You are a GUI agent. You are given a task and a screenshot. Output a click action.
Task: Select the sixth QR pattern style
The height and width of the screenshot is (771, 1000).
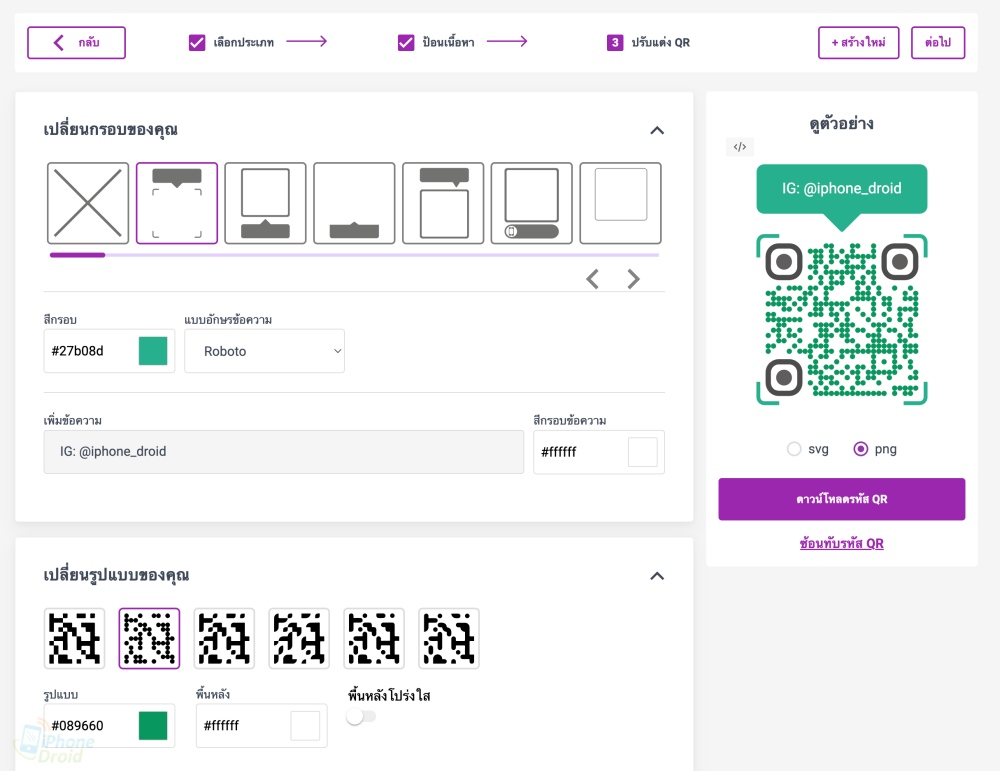coord(448,638)
